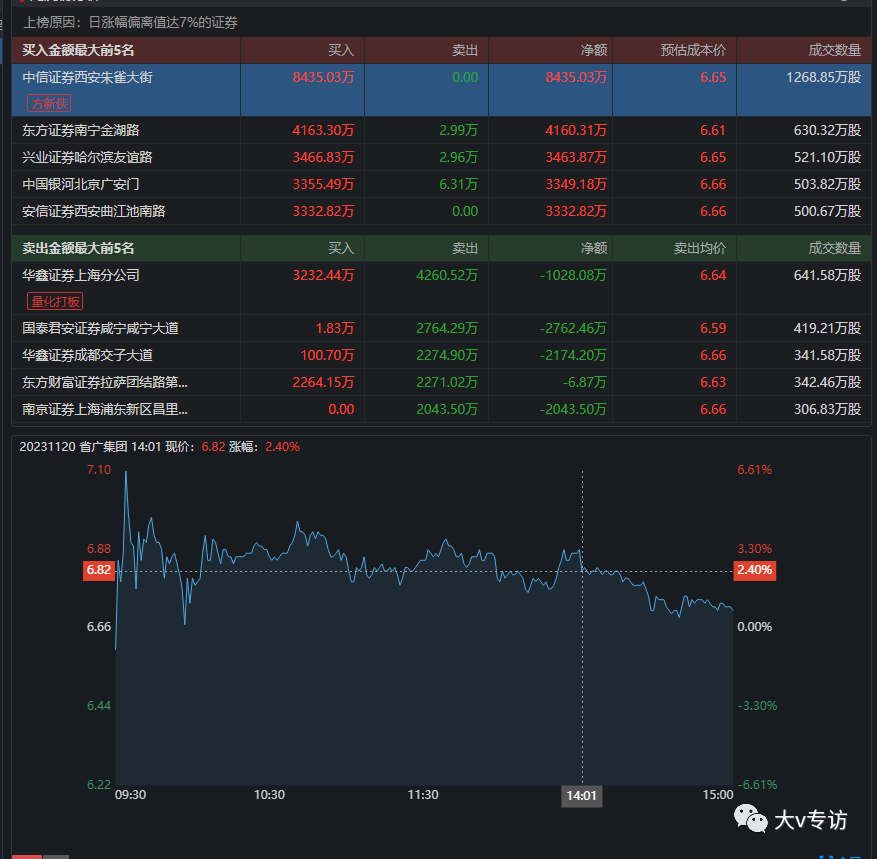877x859 pixels.
Task: Click the 306.83万股 volume cell
Action: pos(827,409)
